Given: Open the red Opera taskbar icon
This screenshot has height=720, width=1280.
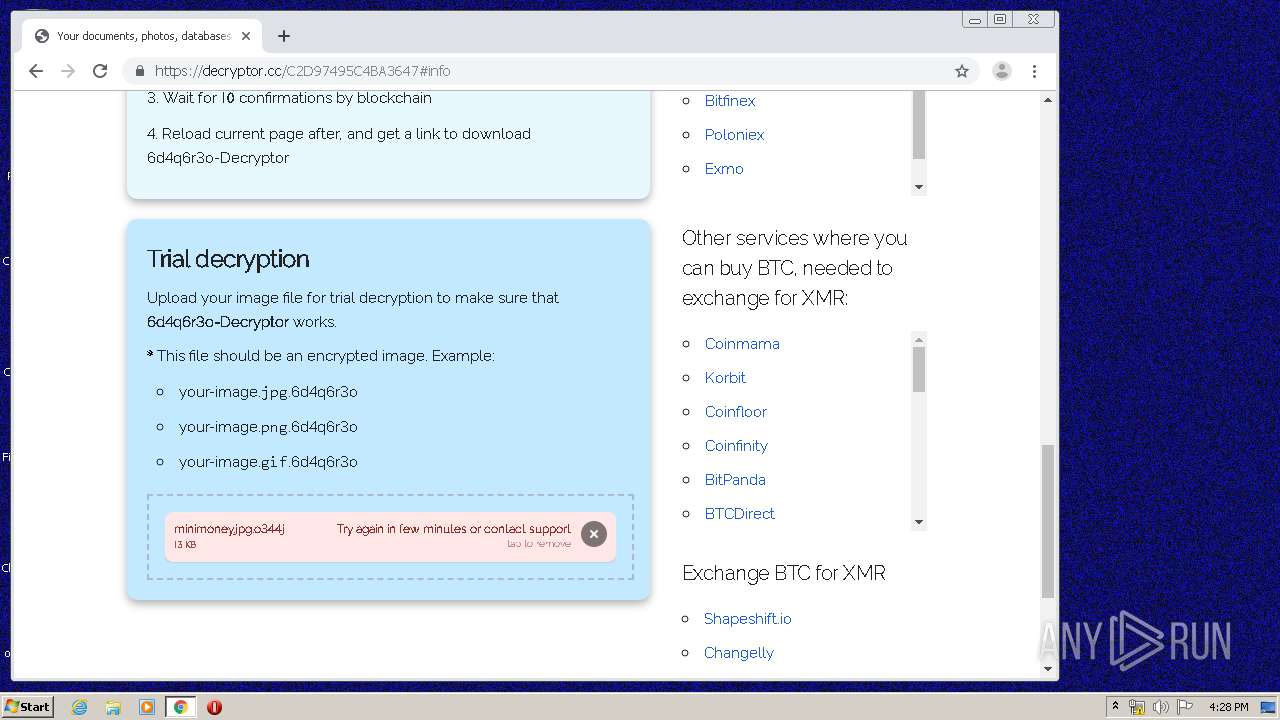Looking at the screenshot, I should (x=214, y=707).
